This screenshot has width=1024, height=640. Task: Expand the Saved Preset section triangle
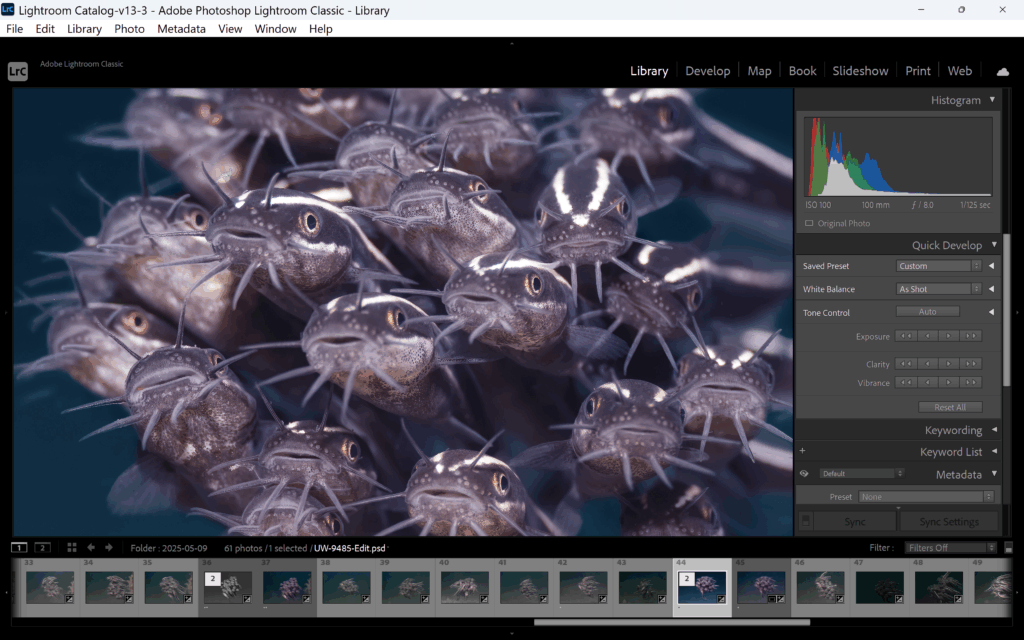click(x=991, y=266)
